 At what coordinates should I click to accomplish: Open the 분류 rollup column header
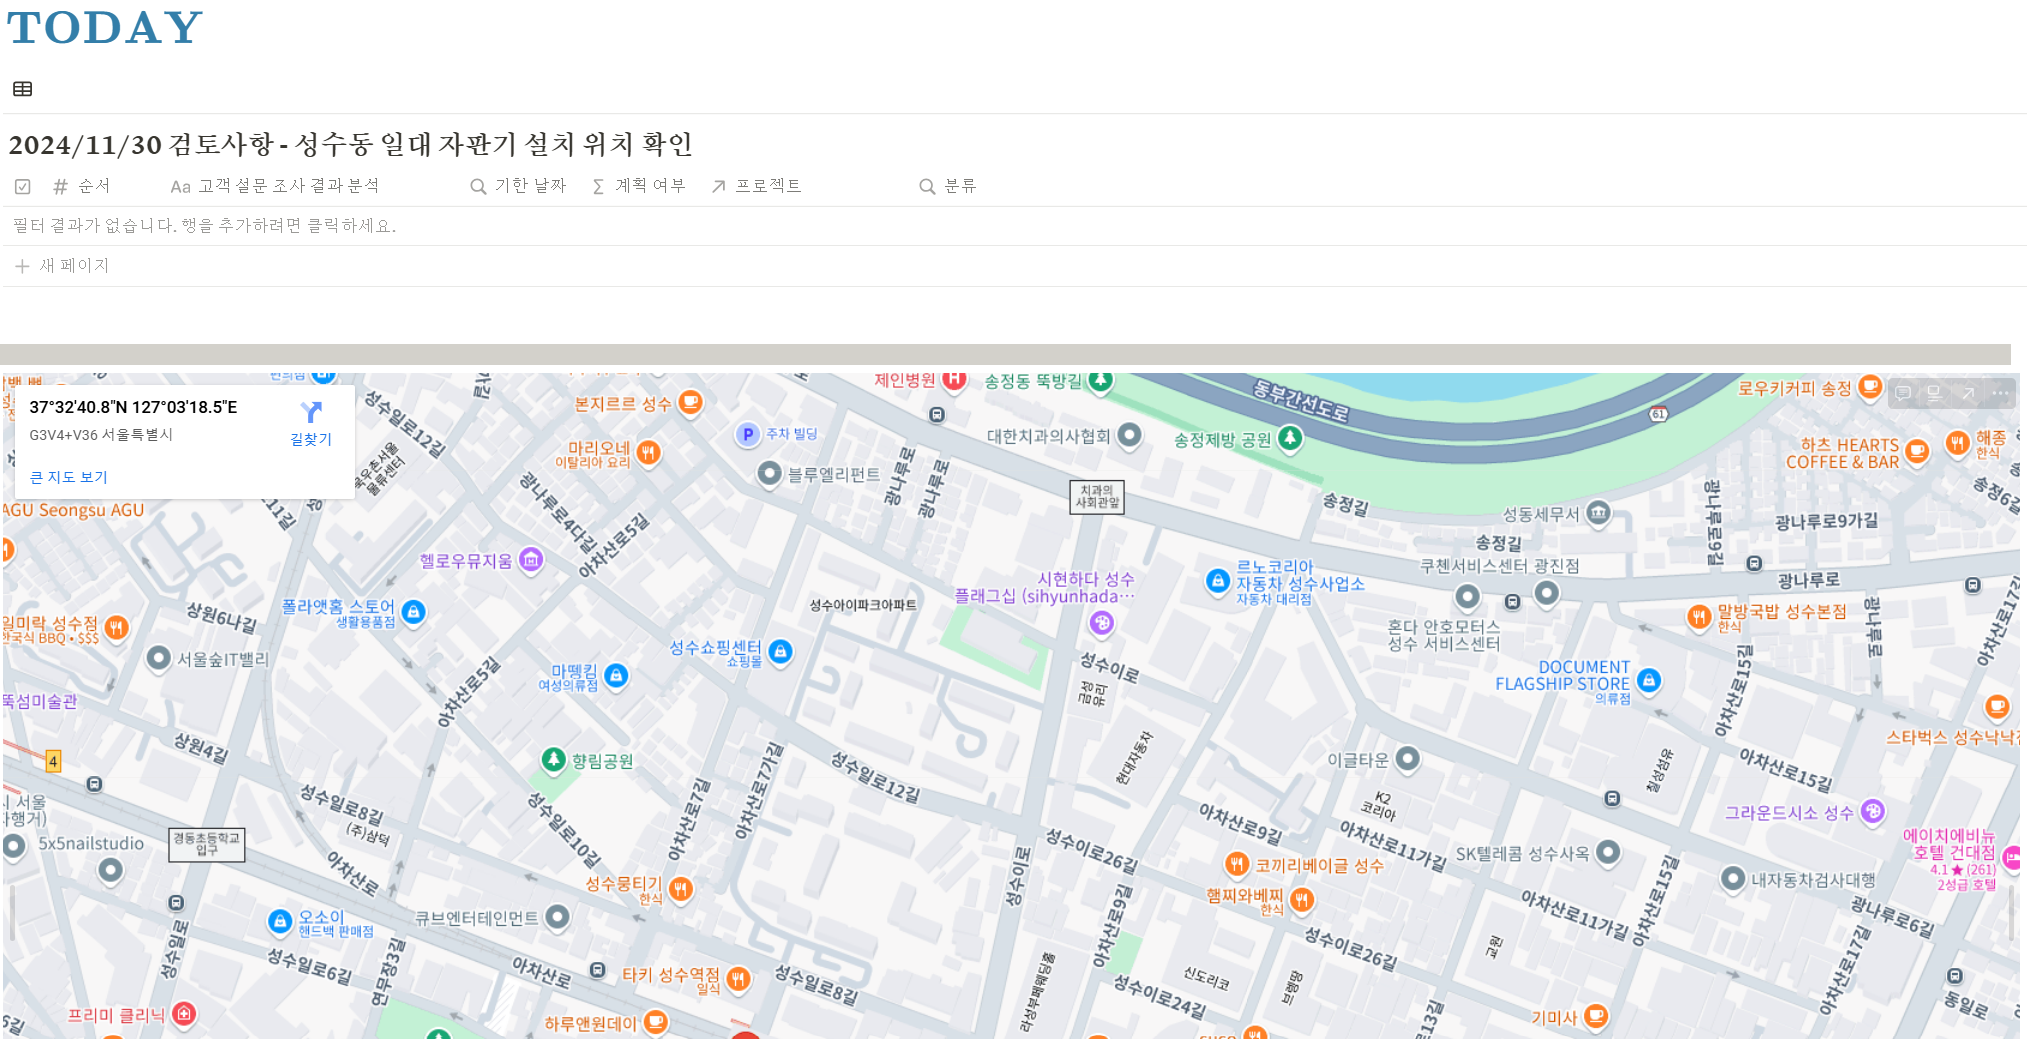pyautogui.click(x=948, y=186)
